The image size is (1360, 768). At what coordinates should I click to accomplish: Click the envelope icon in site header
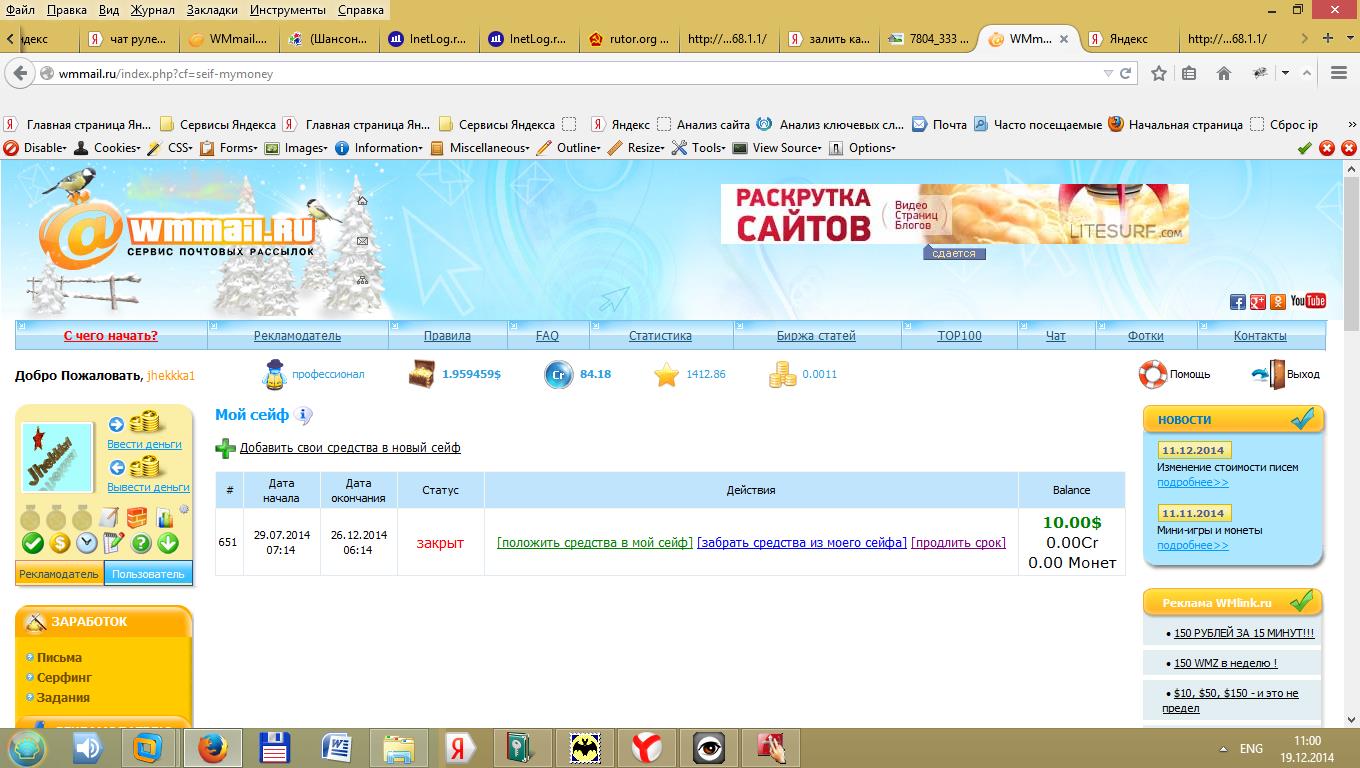[362, 241]
